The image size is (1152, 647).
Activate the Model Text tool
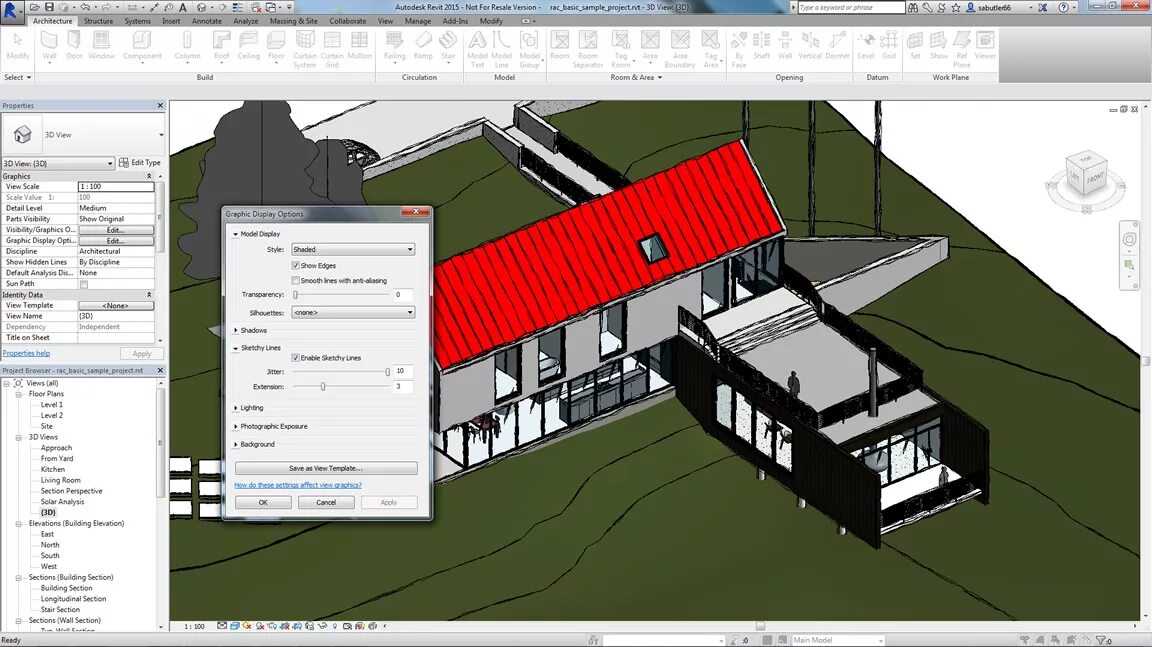(x=478, y=49)
